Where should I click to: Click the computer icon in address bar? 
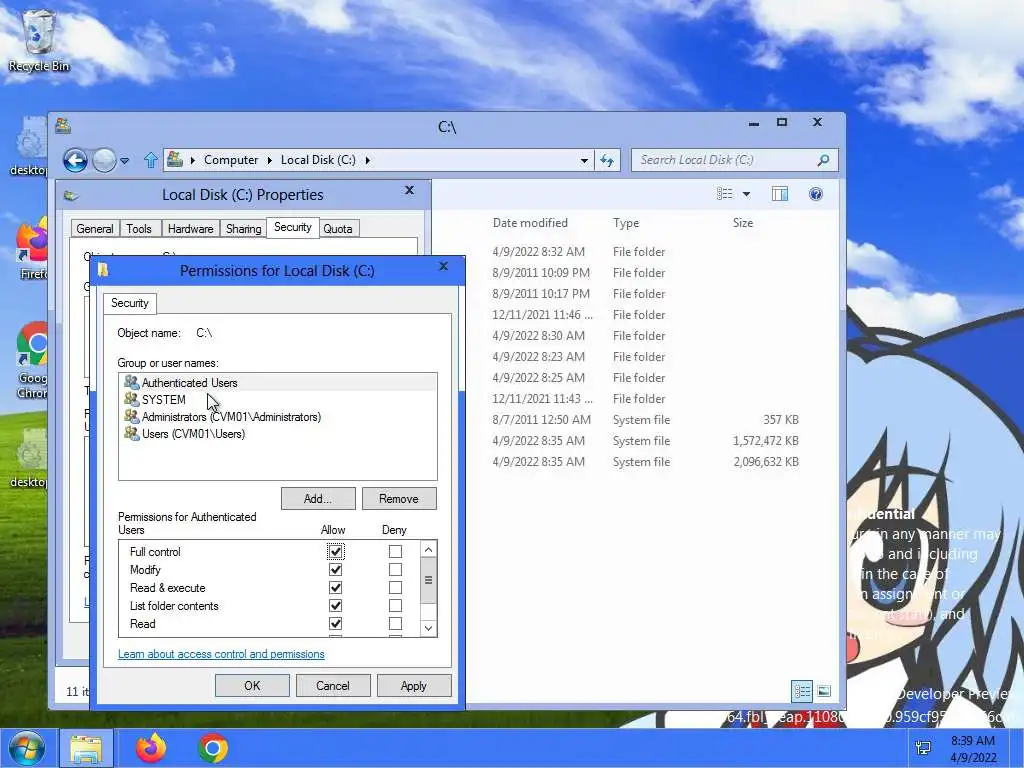pos(175,159)
